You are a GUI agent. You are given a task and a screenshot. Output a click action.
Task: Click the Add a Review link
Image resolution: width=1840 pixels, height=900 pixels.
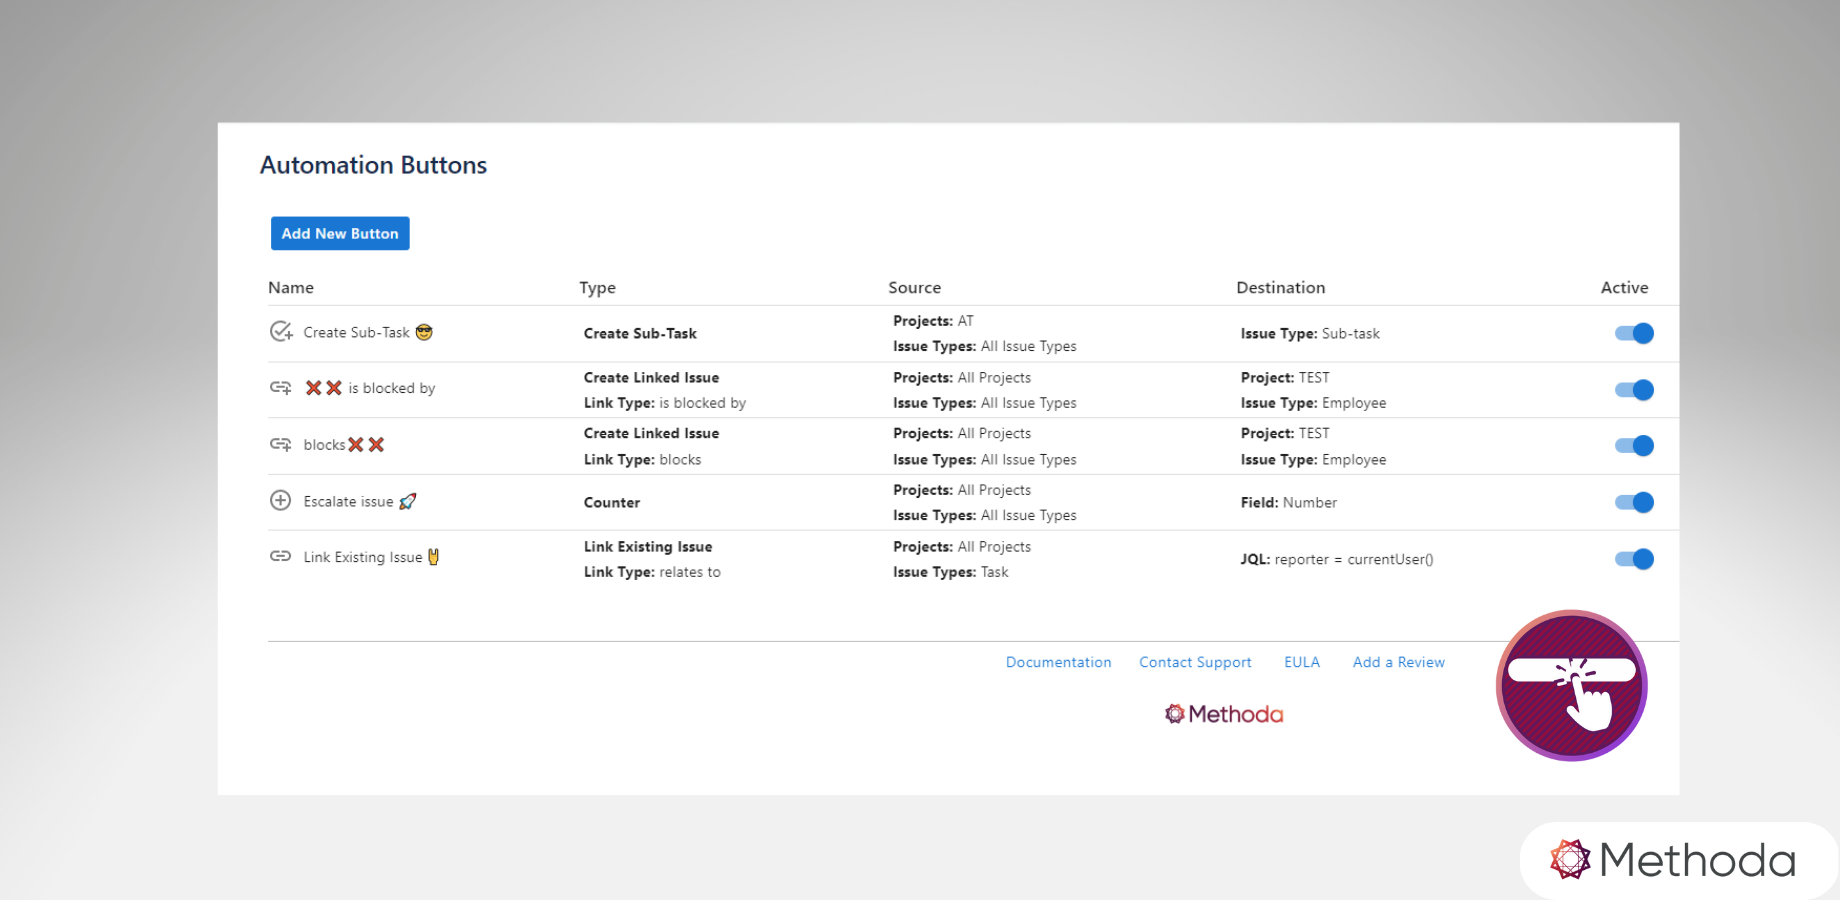(1398, 662)
